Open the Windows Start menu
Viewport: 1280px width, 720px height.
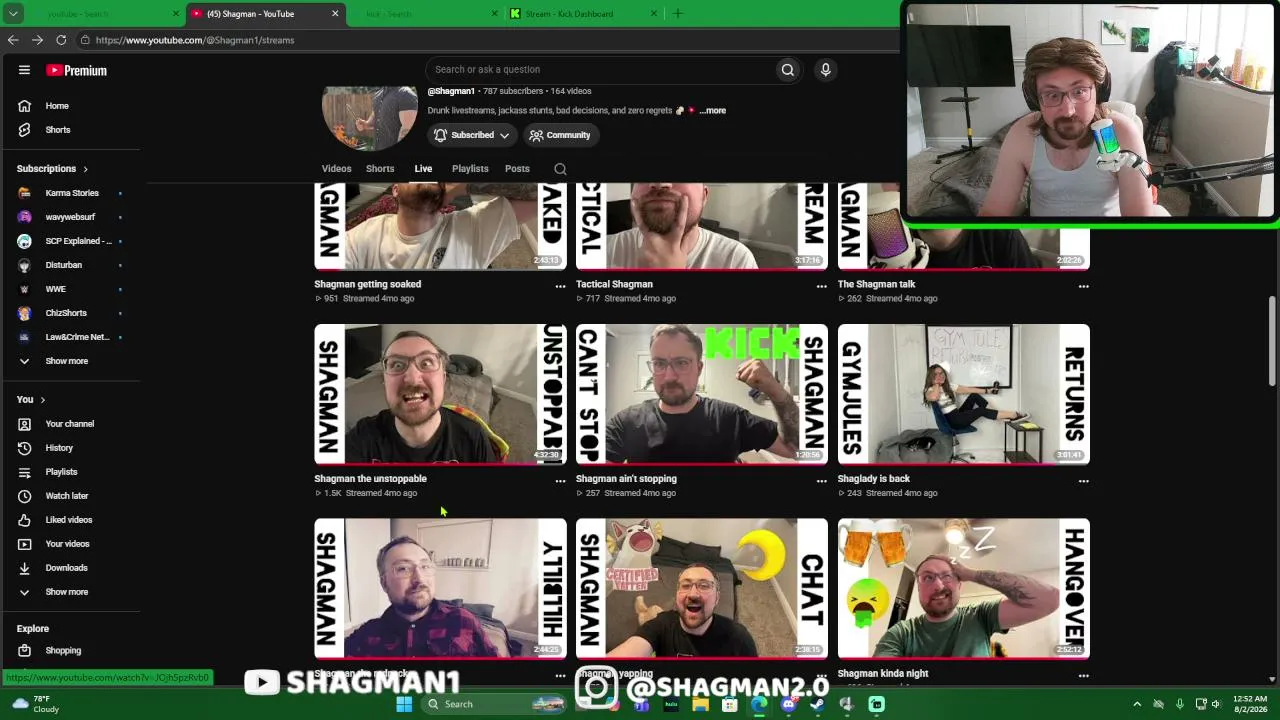[x=404, y=704]
